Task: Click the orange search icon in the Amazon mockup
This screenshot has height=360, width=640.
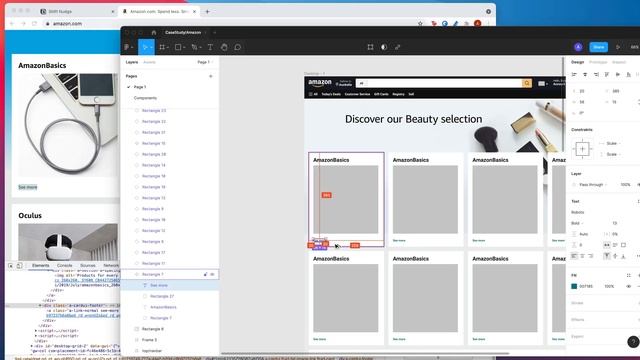Action: click(x=527, y=83)
